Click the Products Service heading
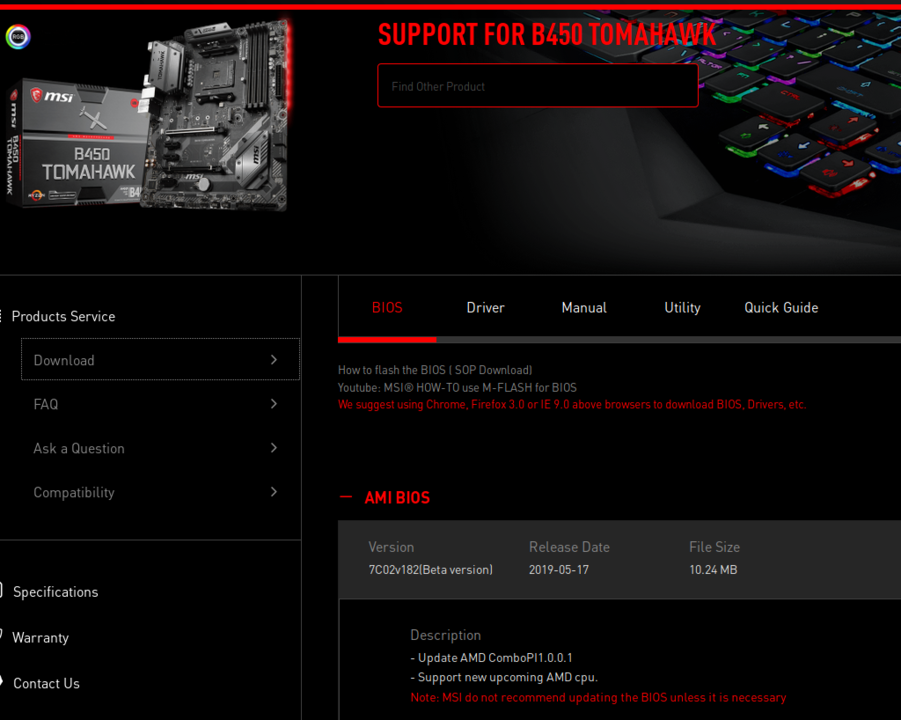This screenshot has width=901, height=720. tap(63, 316)
